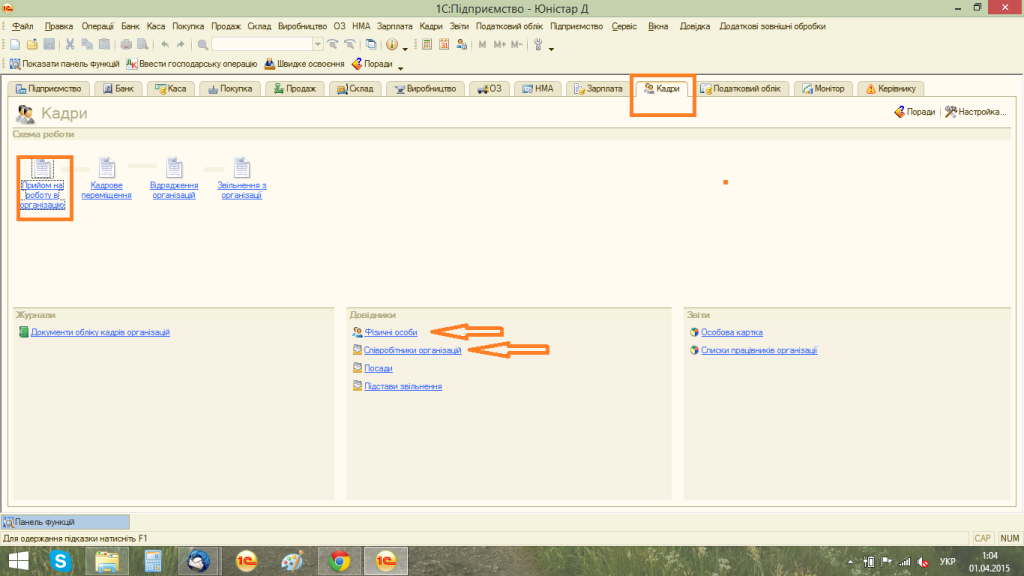The image size is (1024, 576).
Task: Click Ввести господарську операцію button
Action: (x=191, y=64)
